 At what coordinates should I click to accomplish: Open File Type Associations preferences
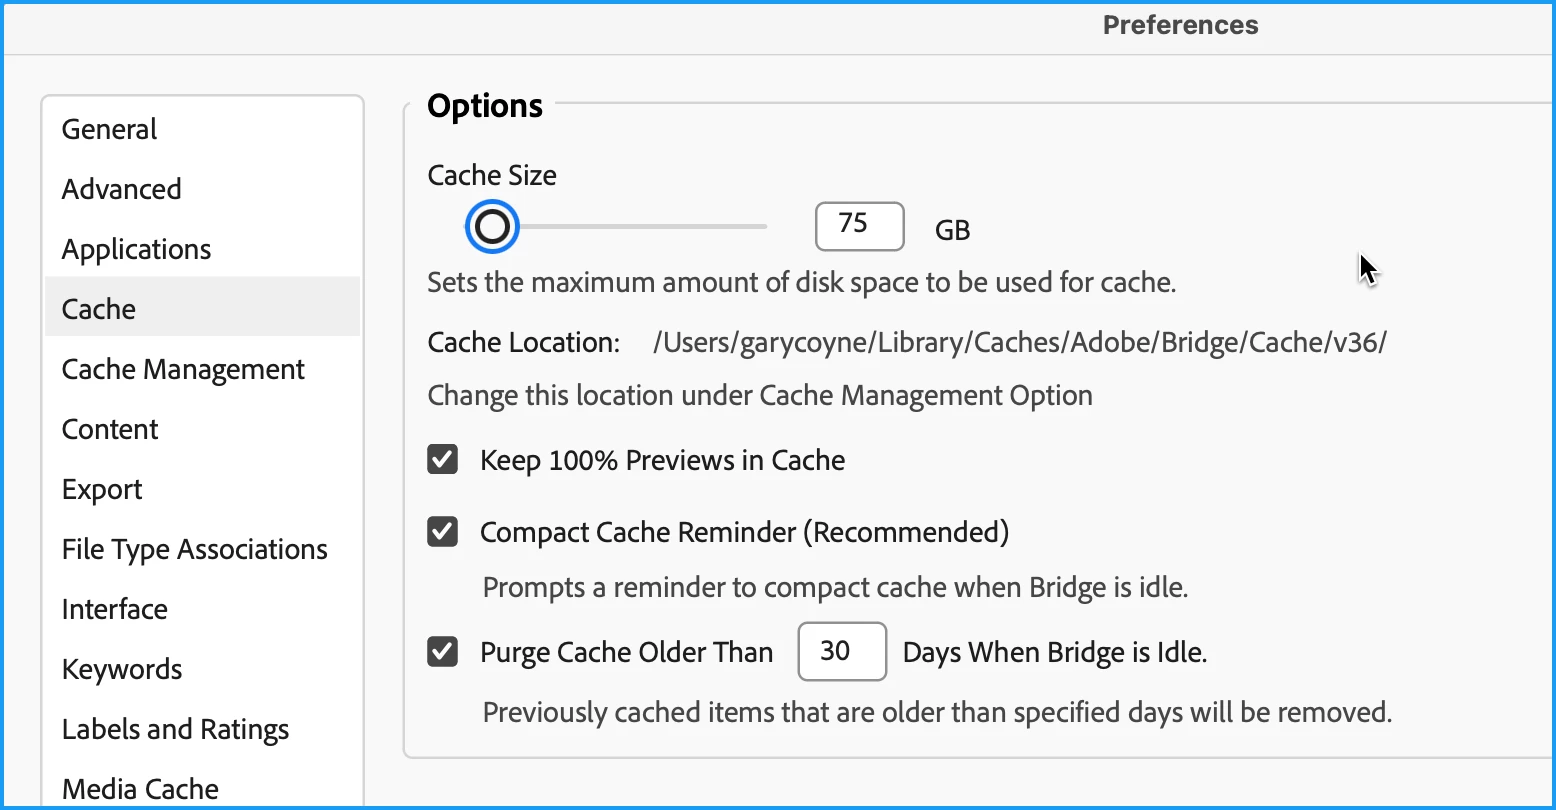tap(195, 550)
